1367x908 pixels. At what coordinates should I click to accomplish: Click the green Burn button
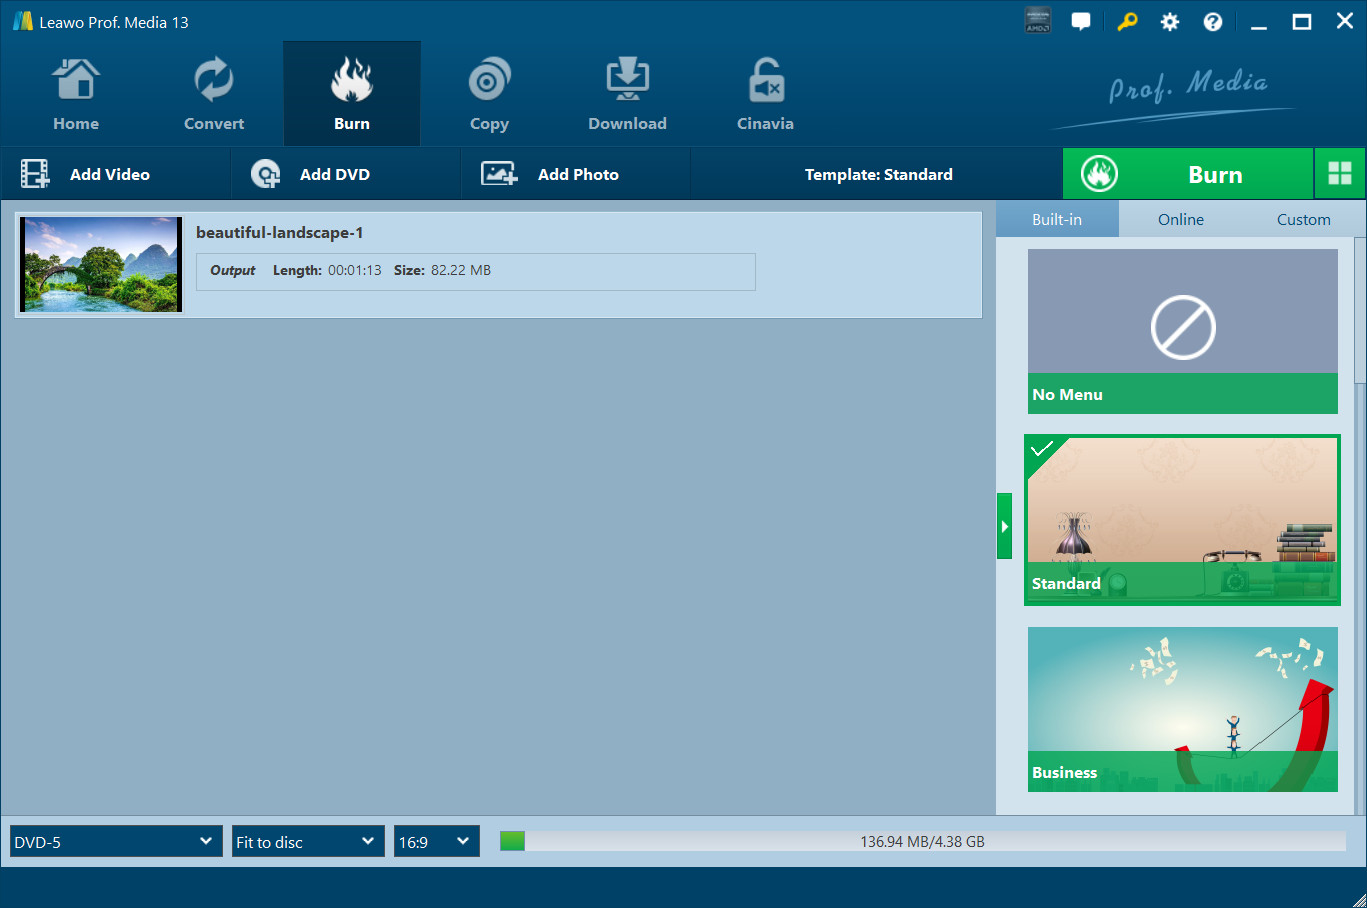tap(1188, 174)
